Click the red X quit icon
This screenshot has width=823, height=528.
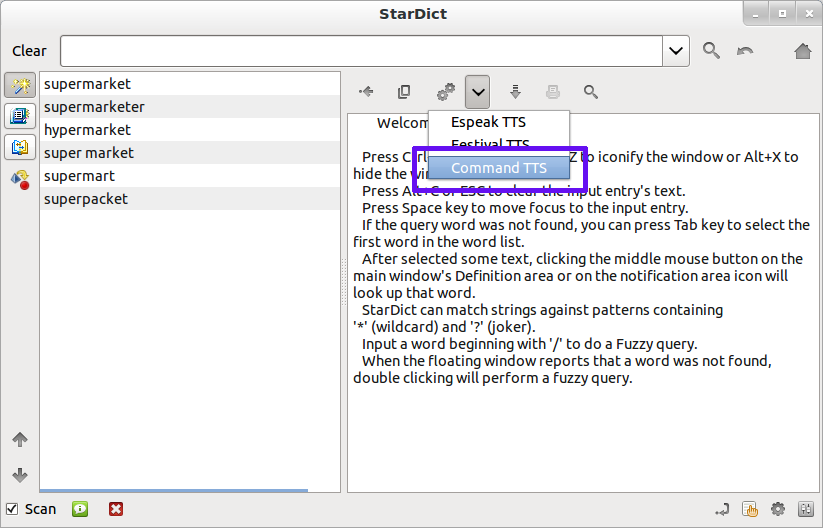point(116,509)
